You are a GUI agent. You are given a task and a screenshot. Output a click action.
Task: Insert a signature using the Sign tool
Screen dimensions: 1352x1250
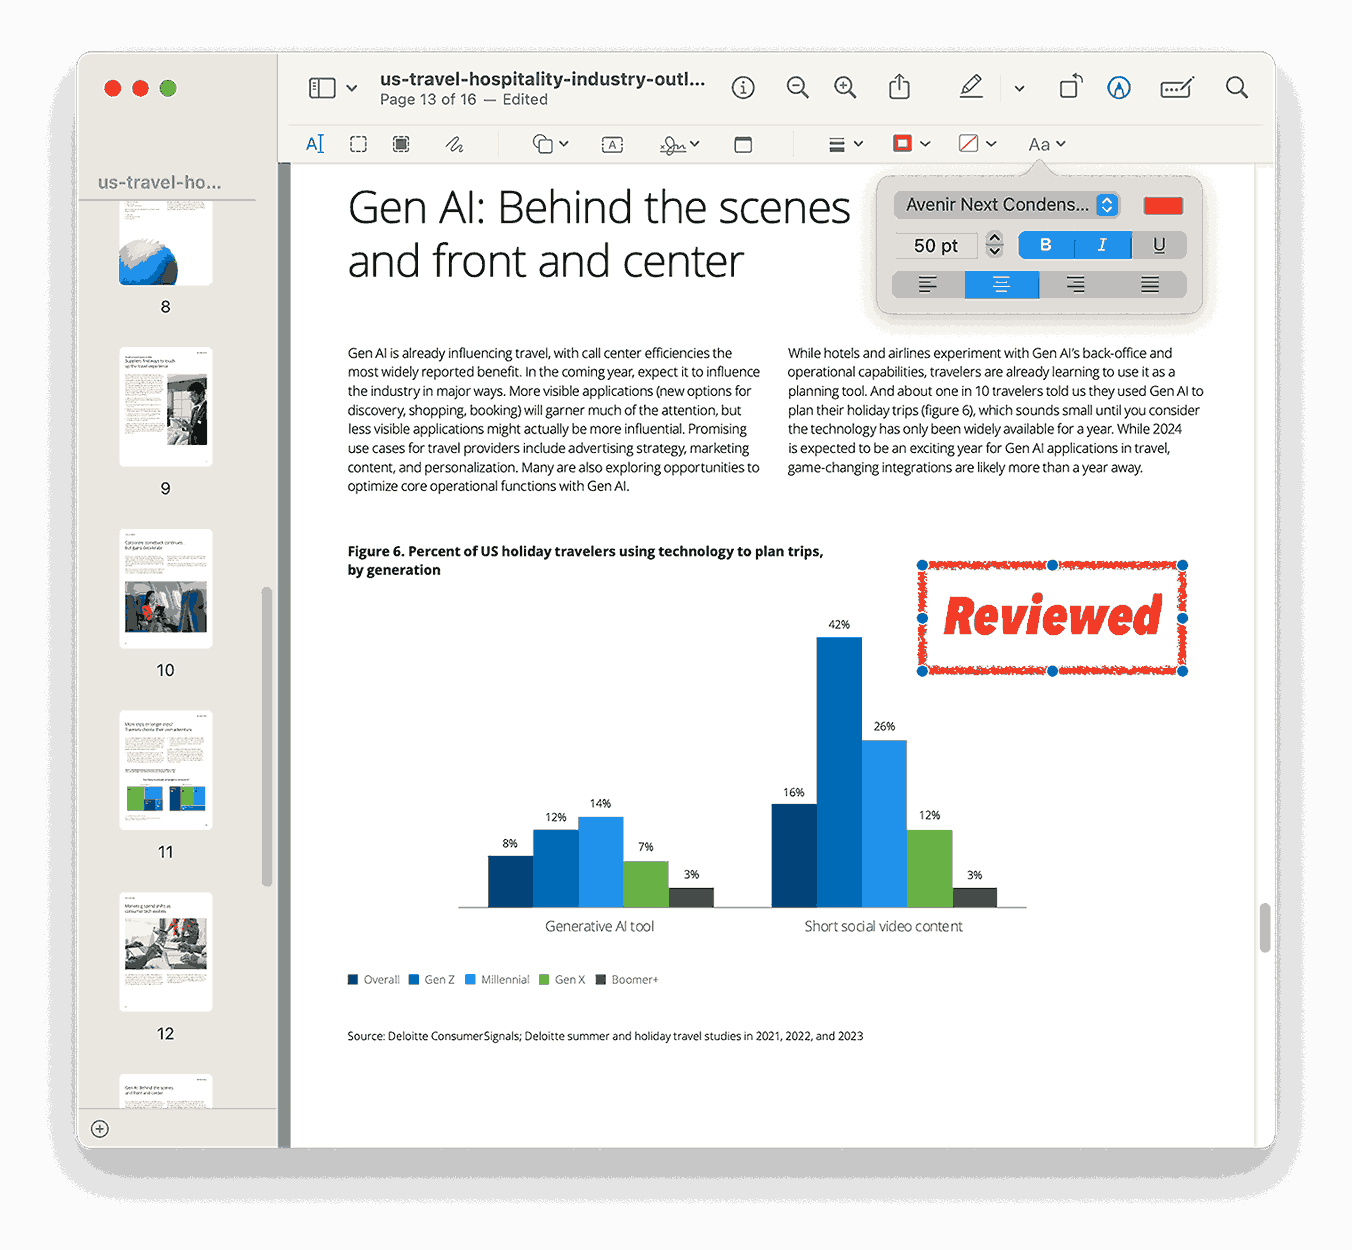[672, 143]
